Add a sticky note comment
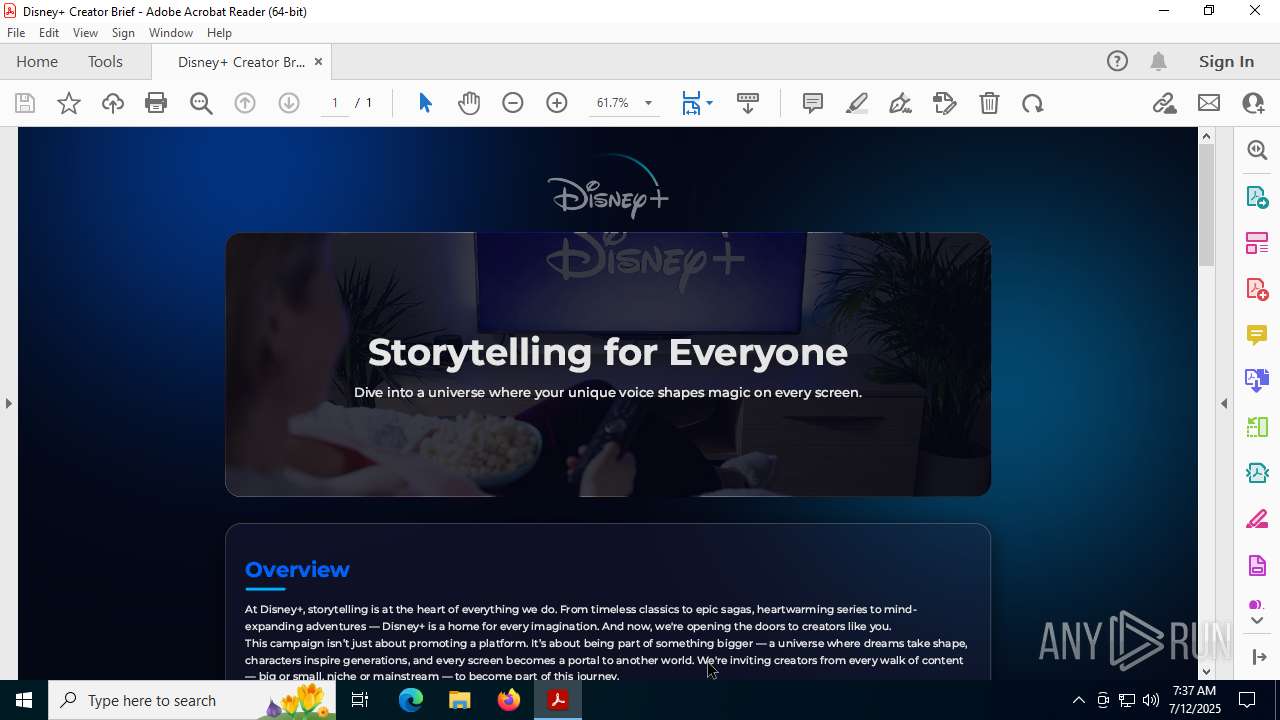Viewport: 1280px width, 720px height. (x=813, y=103)
